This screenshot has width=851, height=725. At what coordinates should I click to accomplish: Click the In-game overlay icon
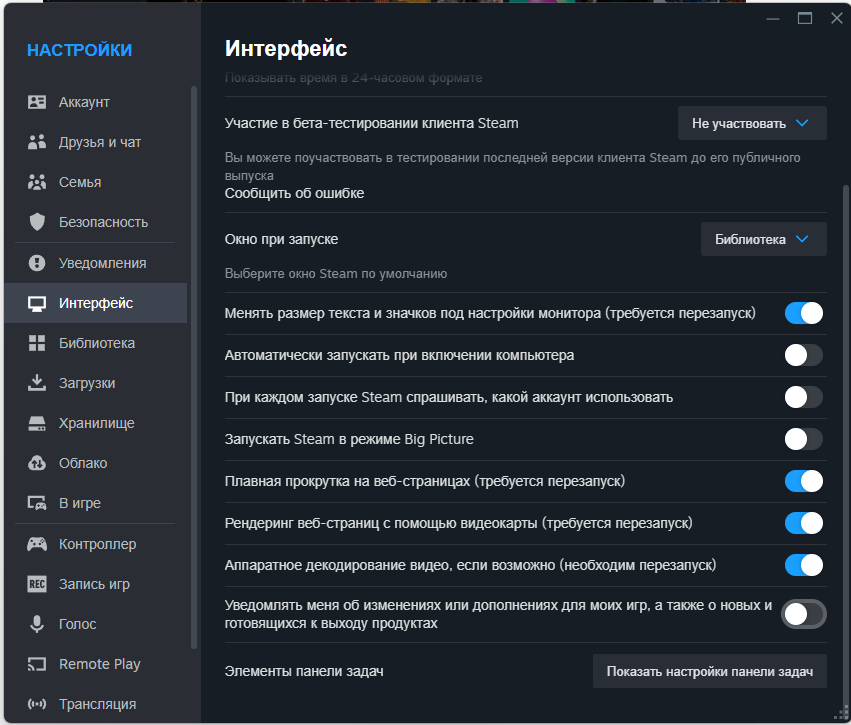[37, 503]
